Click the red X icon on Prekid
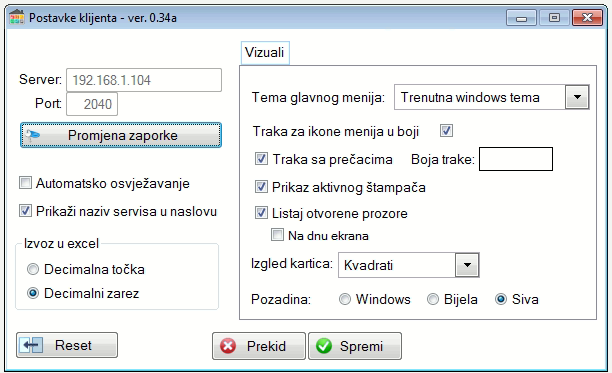The width and height of the screenshot is (612, 373). (228, 346)
